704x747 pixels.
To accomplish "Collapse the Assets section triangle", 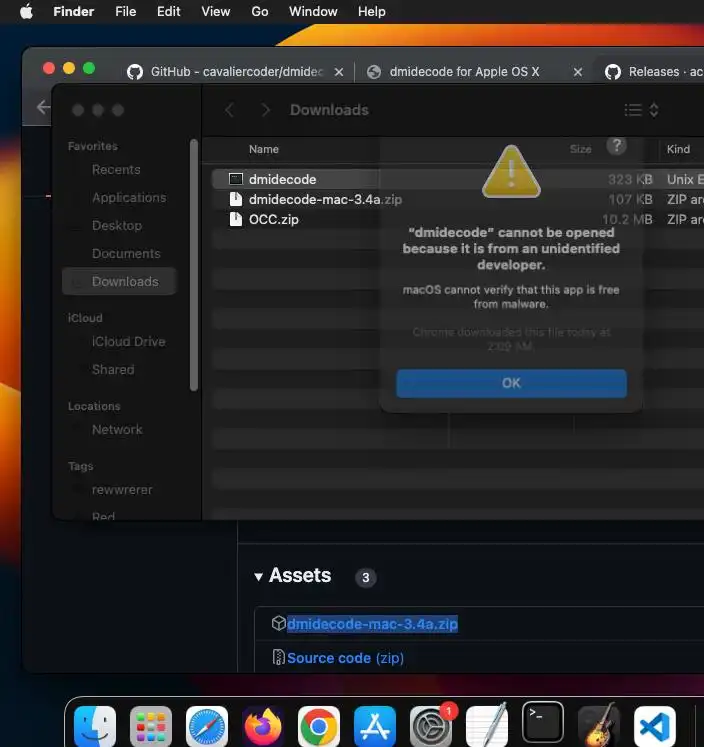I will point(259,577).
